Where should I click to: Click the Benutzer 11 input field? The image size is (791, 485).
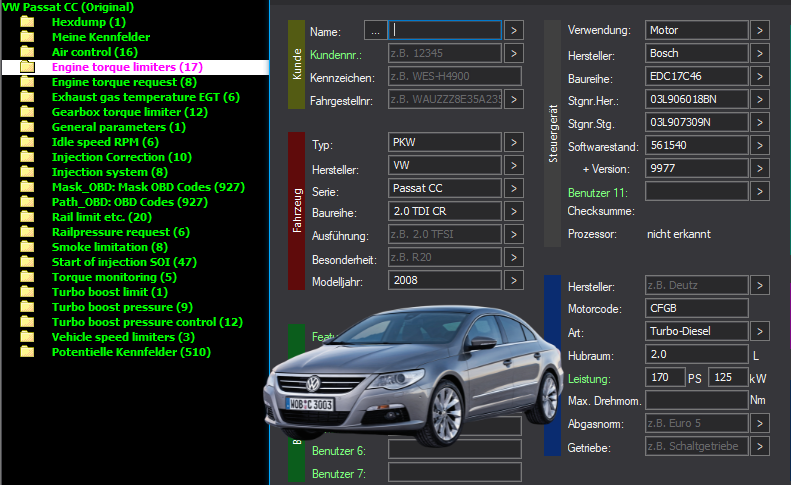[697, 191]
